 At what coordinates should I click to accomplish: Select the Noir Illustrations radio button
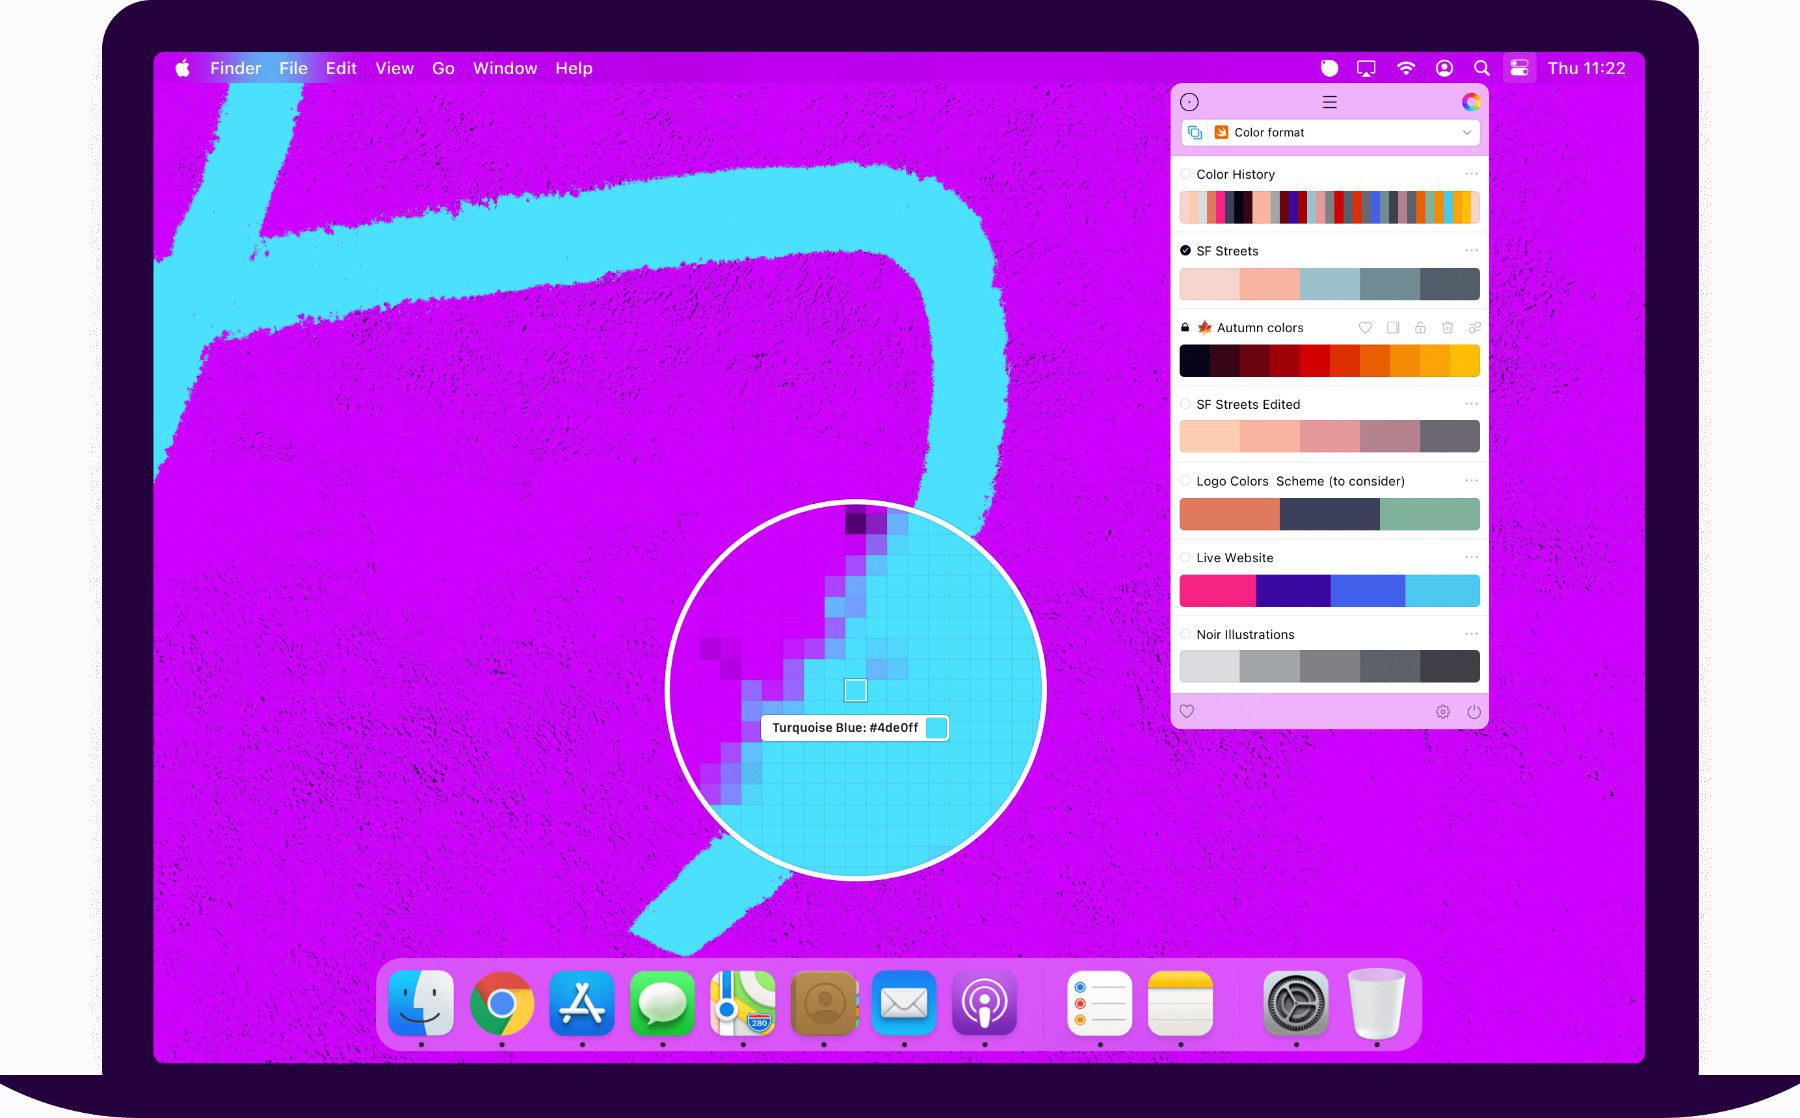pyautogui.click(x=1186, y=635)
